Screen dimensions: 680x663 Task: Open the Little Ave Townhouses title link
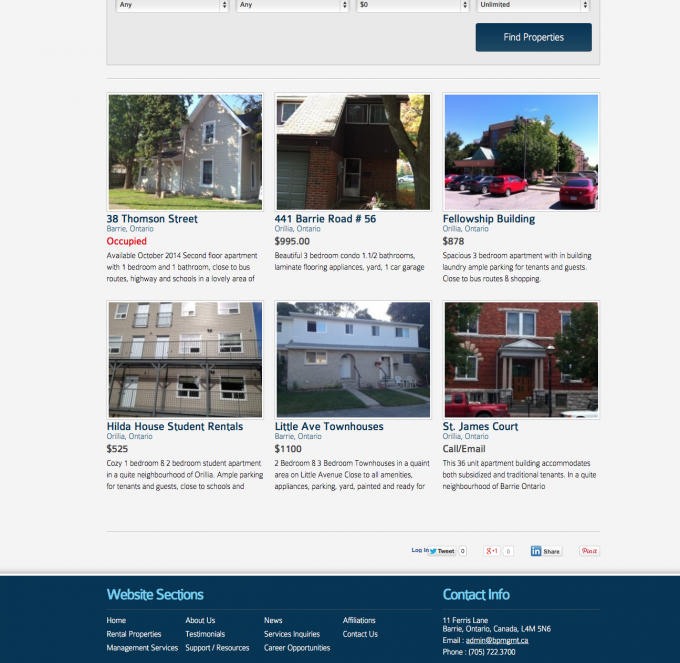coord(329,427)
